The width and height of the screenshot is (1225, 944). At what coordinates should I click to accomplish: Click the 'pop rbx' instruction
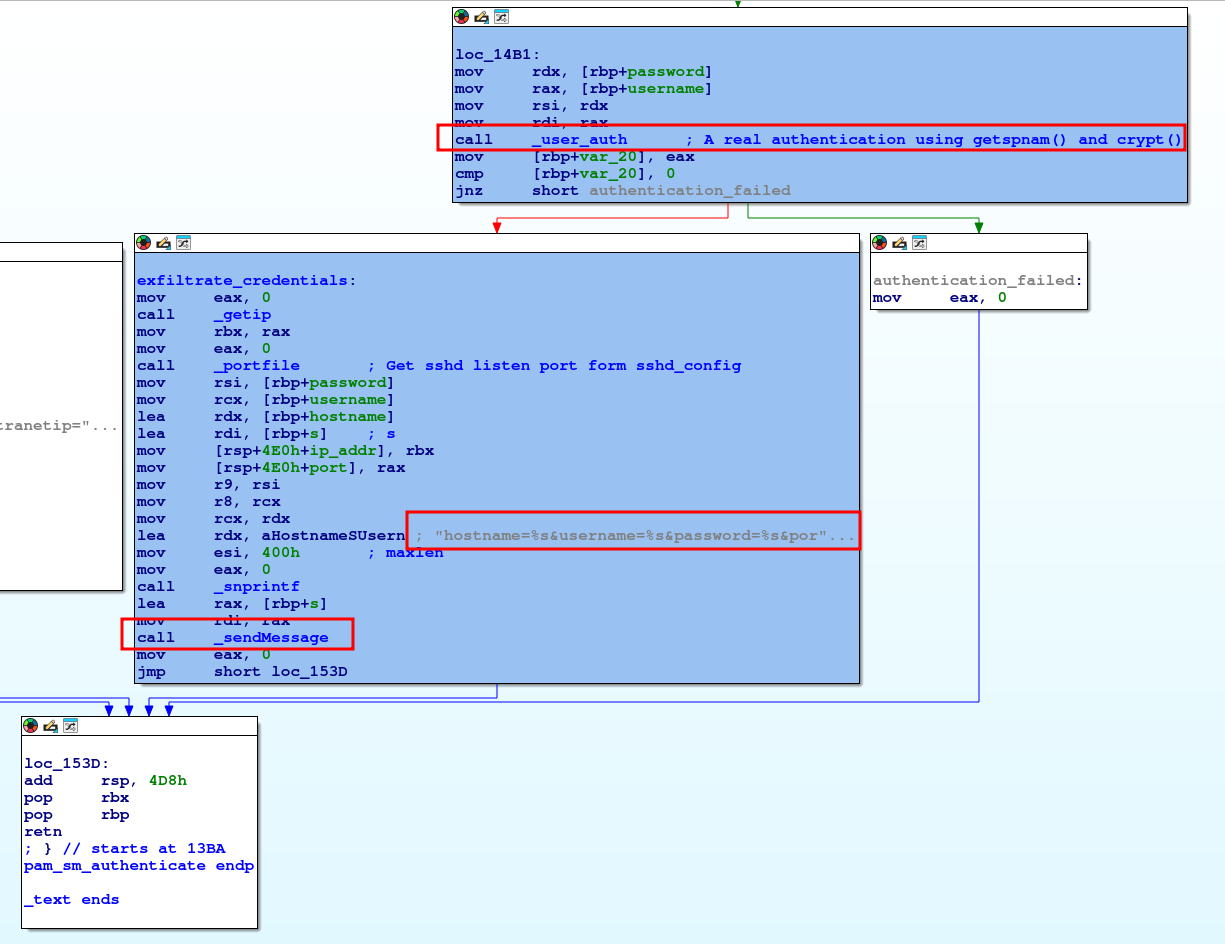(x=77, y=798)
